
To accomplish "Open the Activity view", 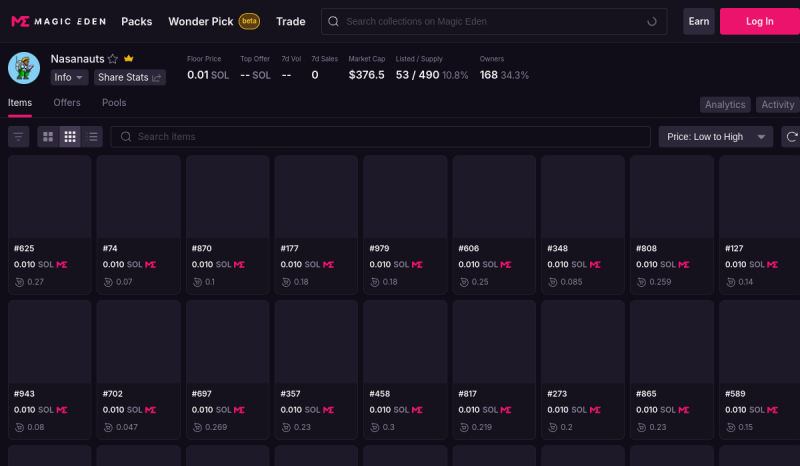I will click(x=778, y=105).
